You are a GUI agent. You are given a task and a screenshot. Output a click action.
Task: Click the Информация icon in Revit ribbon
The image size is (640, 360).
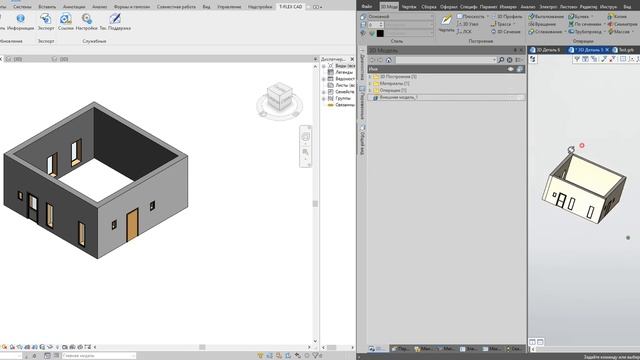(20, 18)
